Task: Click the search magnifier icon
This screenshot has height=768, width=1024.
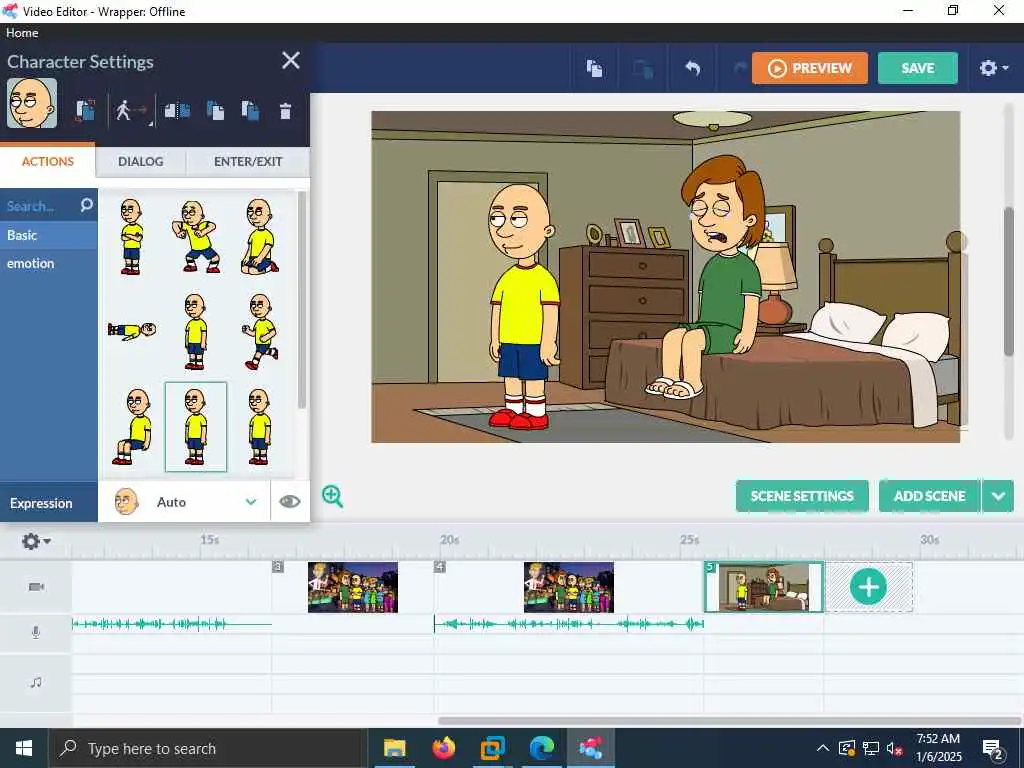Action: 86,205
